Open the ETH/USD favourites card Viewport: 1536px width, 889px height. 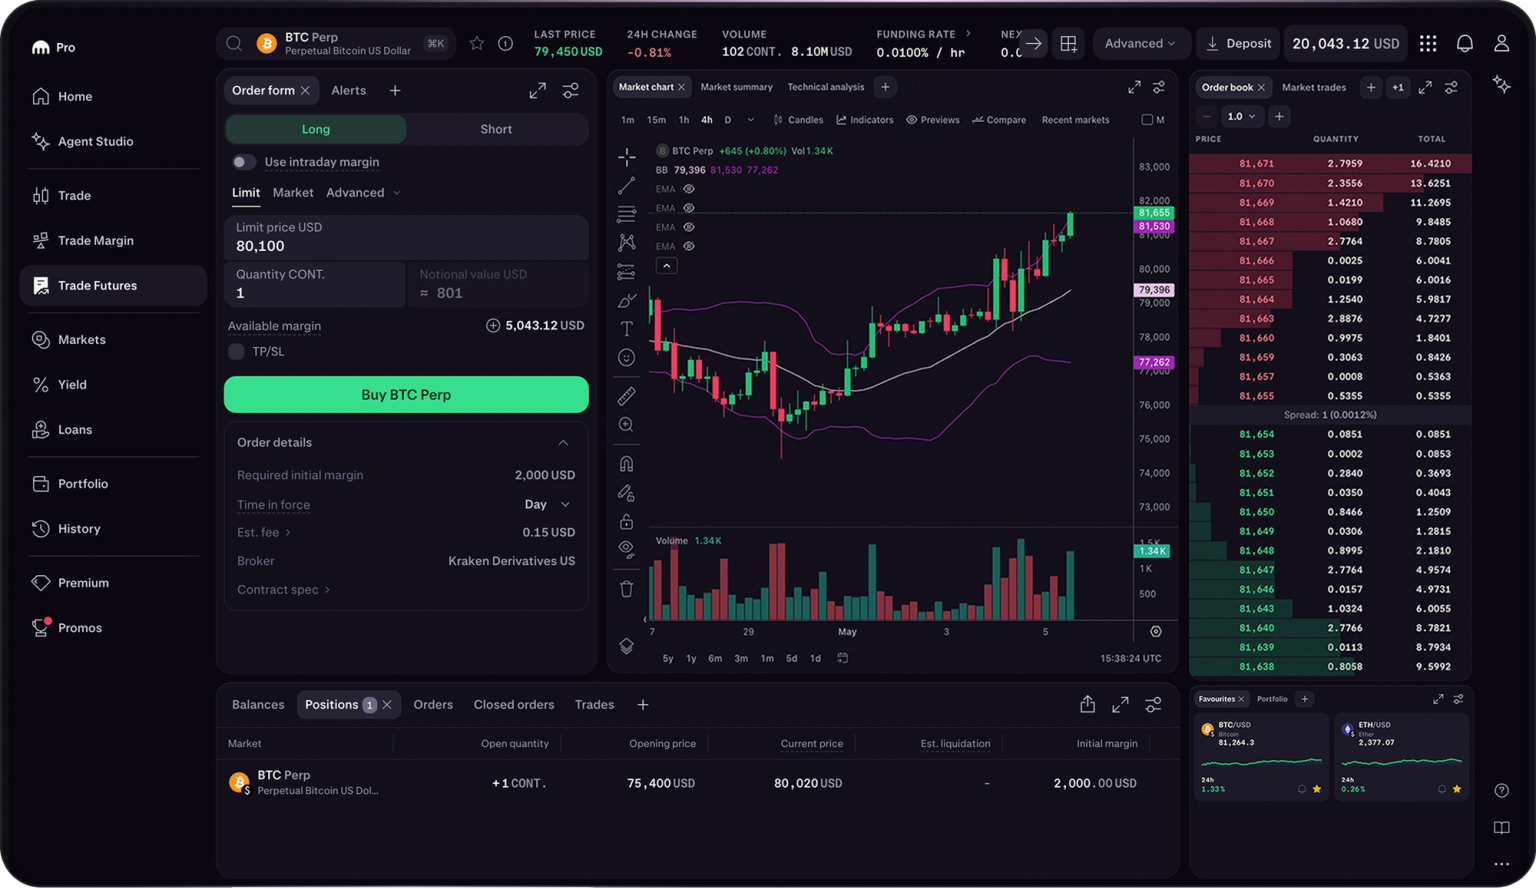tap(1401, 757)
